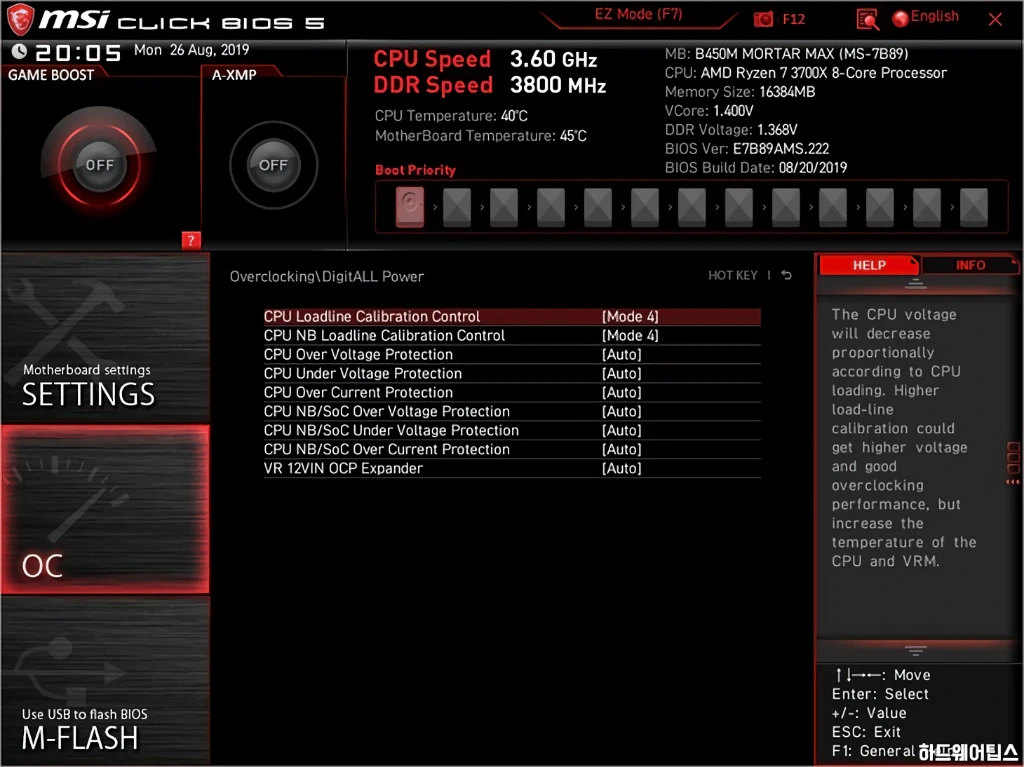The width and height of the screenshot is (1024, 767).
Task: Select the CPU Loadline Calibration Control row label
Action: [x=372, y=316]
